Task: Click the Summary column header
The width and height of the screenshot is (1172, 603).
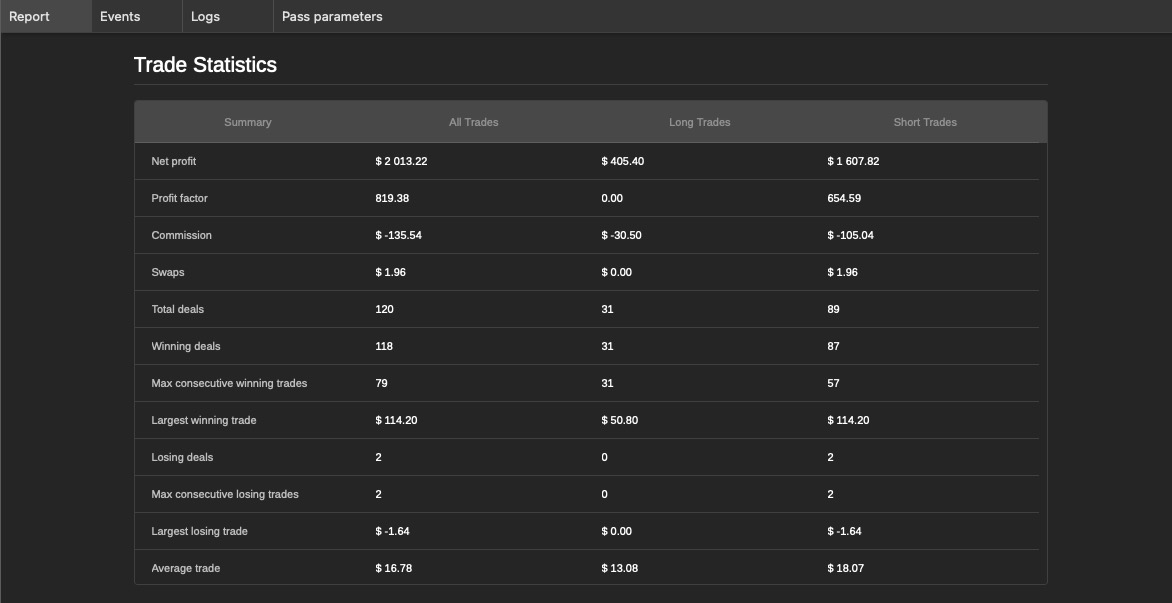Action: [247, 123]
